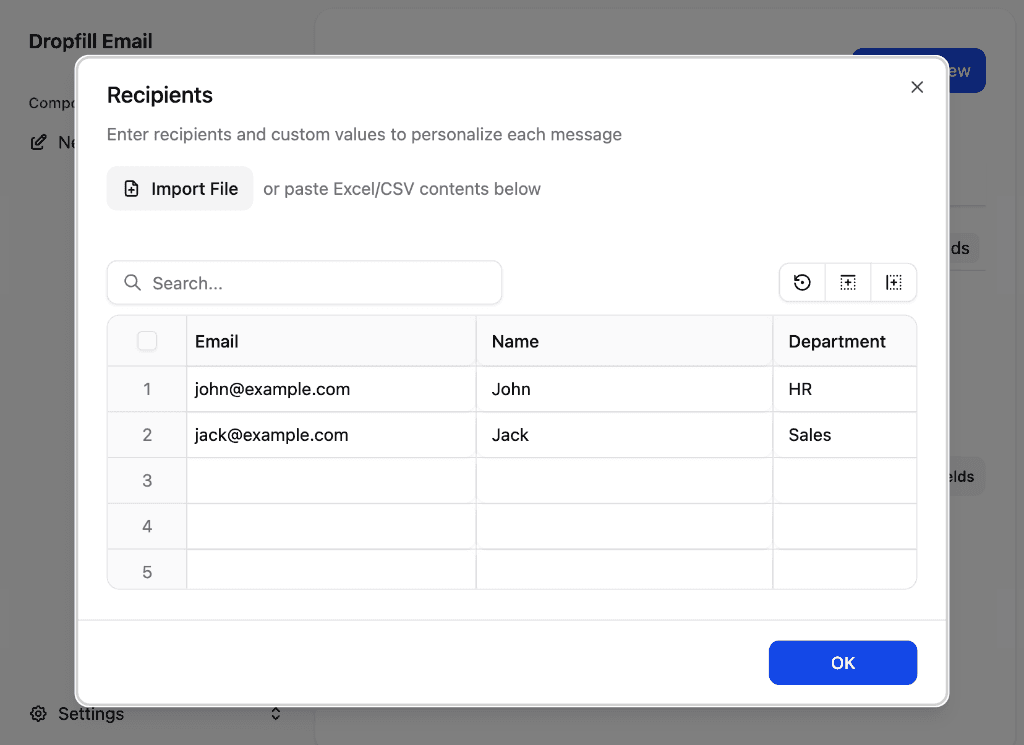Select the Name column header

point(624,341)
